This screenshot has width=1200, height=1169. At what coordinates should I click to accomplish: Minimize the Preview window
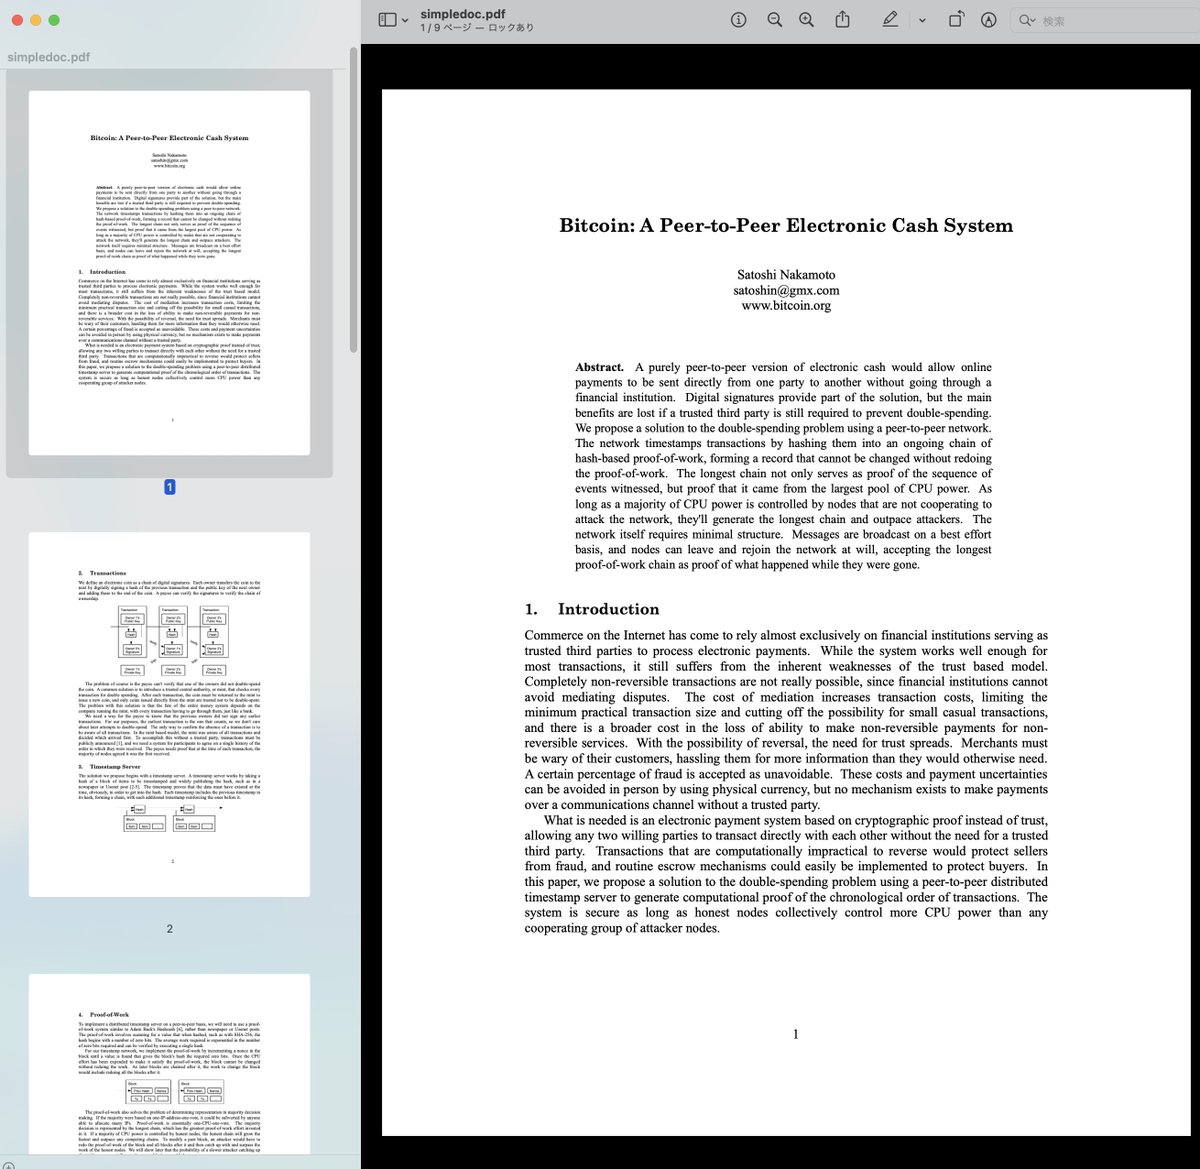(x=36, y=20)
